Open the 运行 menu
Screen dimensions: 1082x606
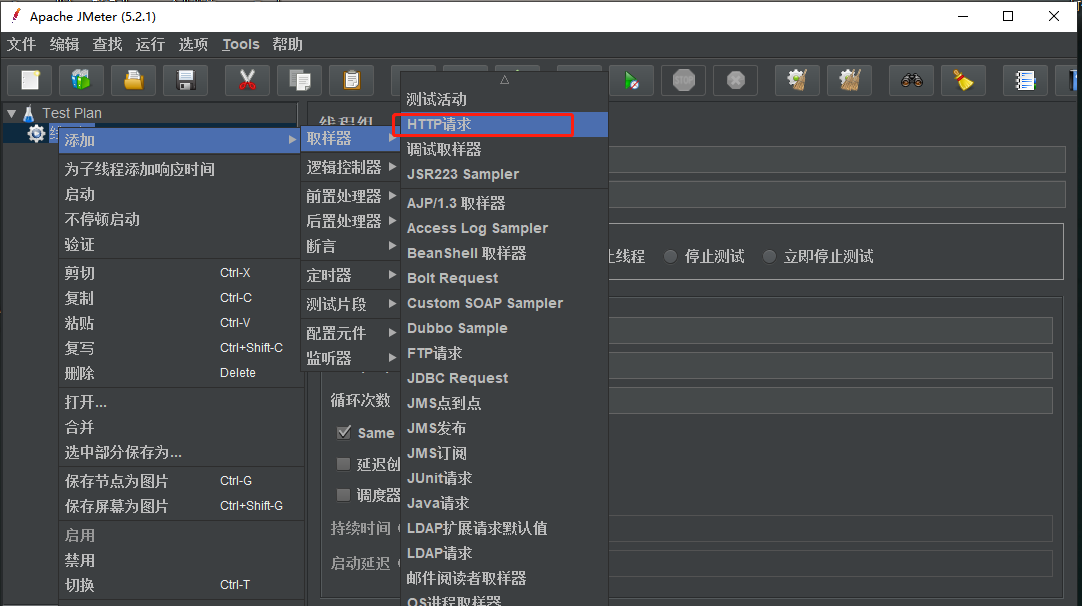(x=150, y=44)
